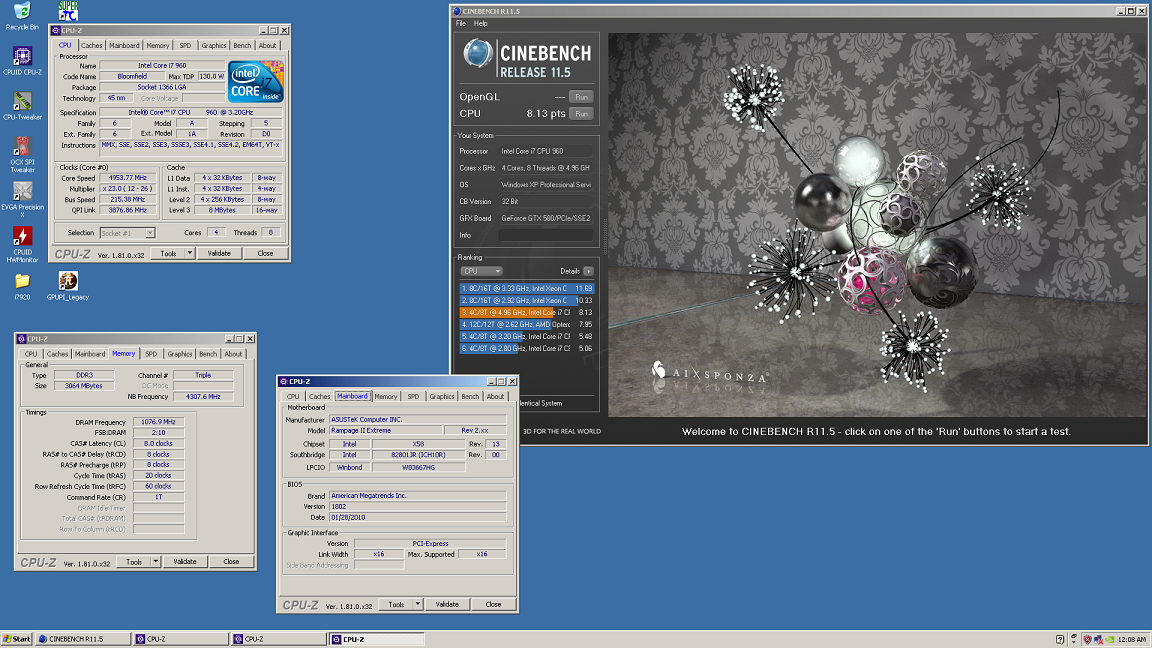
Task: Select the i7920 folder on the desktop
Action: click(22, 287)
